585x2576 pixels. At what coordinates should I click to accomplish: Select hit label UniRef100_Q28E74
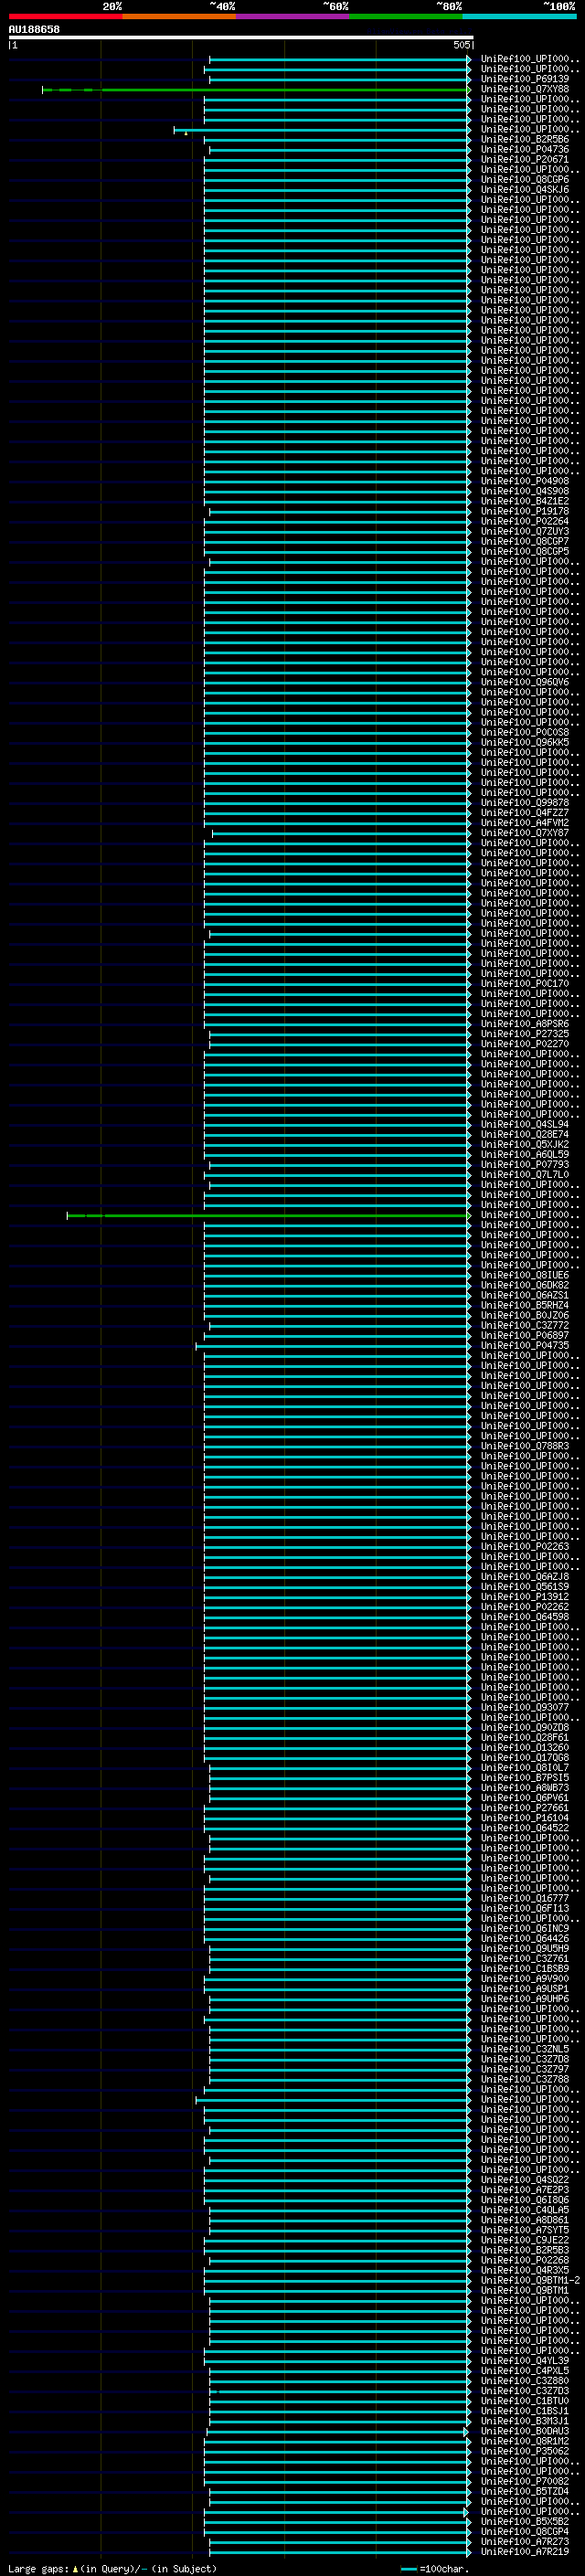pos(525,1134)
